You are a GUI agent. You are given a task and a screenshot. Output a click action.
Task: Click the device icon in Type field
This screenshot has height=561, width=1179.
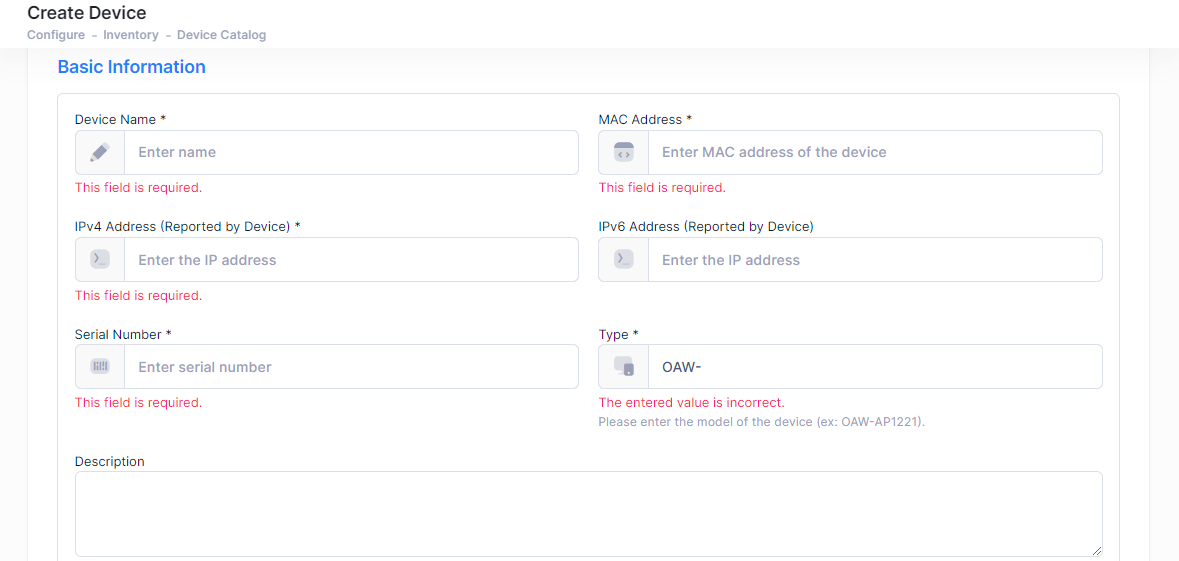(x=623, y=366)
